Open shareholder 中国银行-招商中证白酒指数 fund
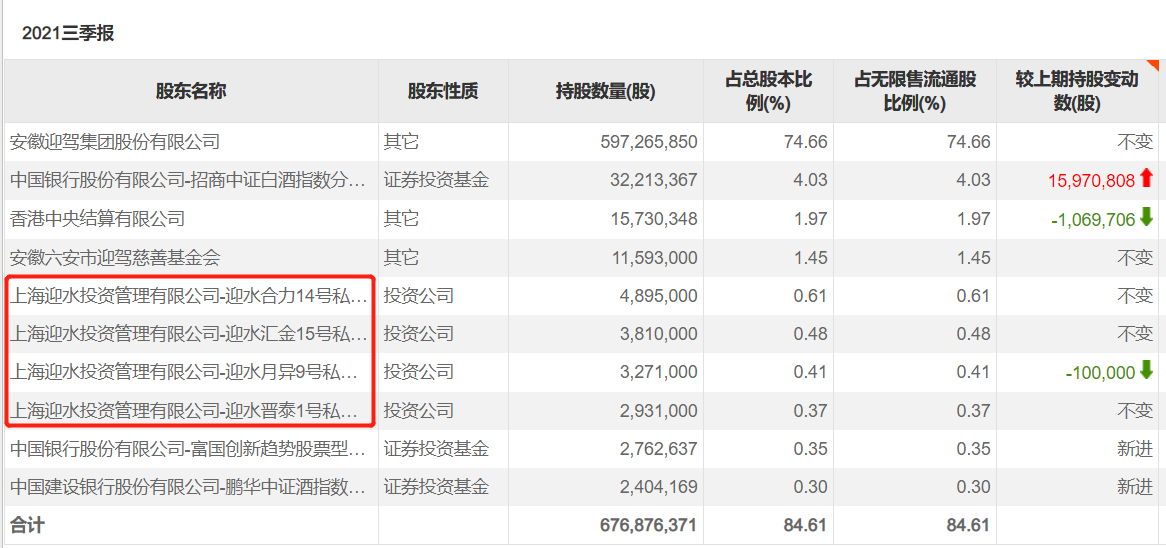 click(x=189, y=179)
